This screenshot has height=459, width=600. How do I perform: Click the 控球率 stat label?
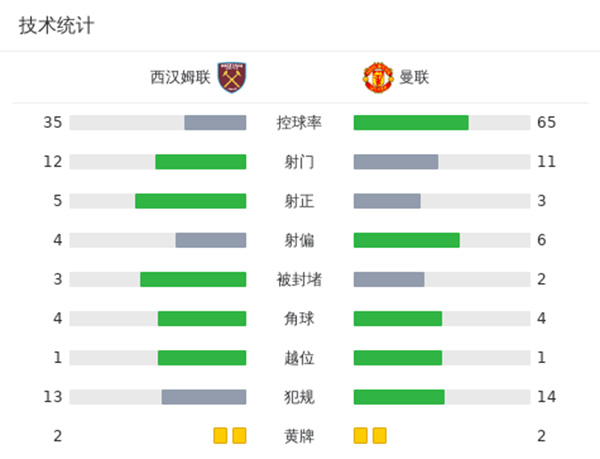299,123
